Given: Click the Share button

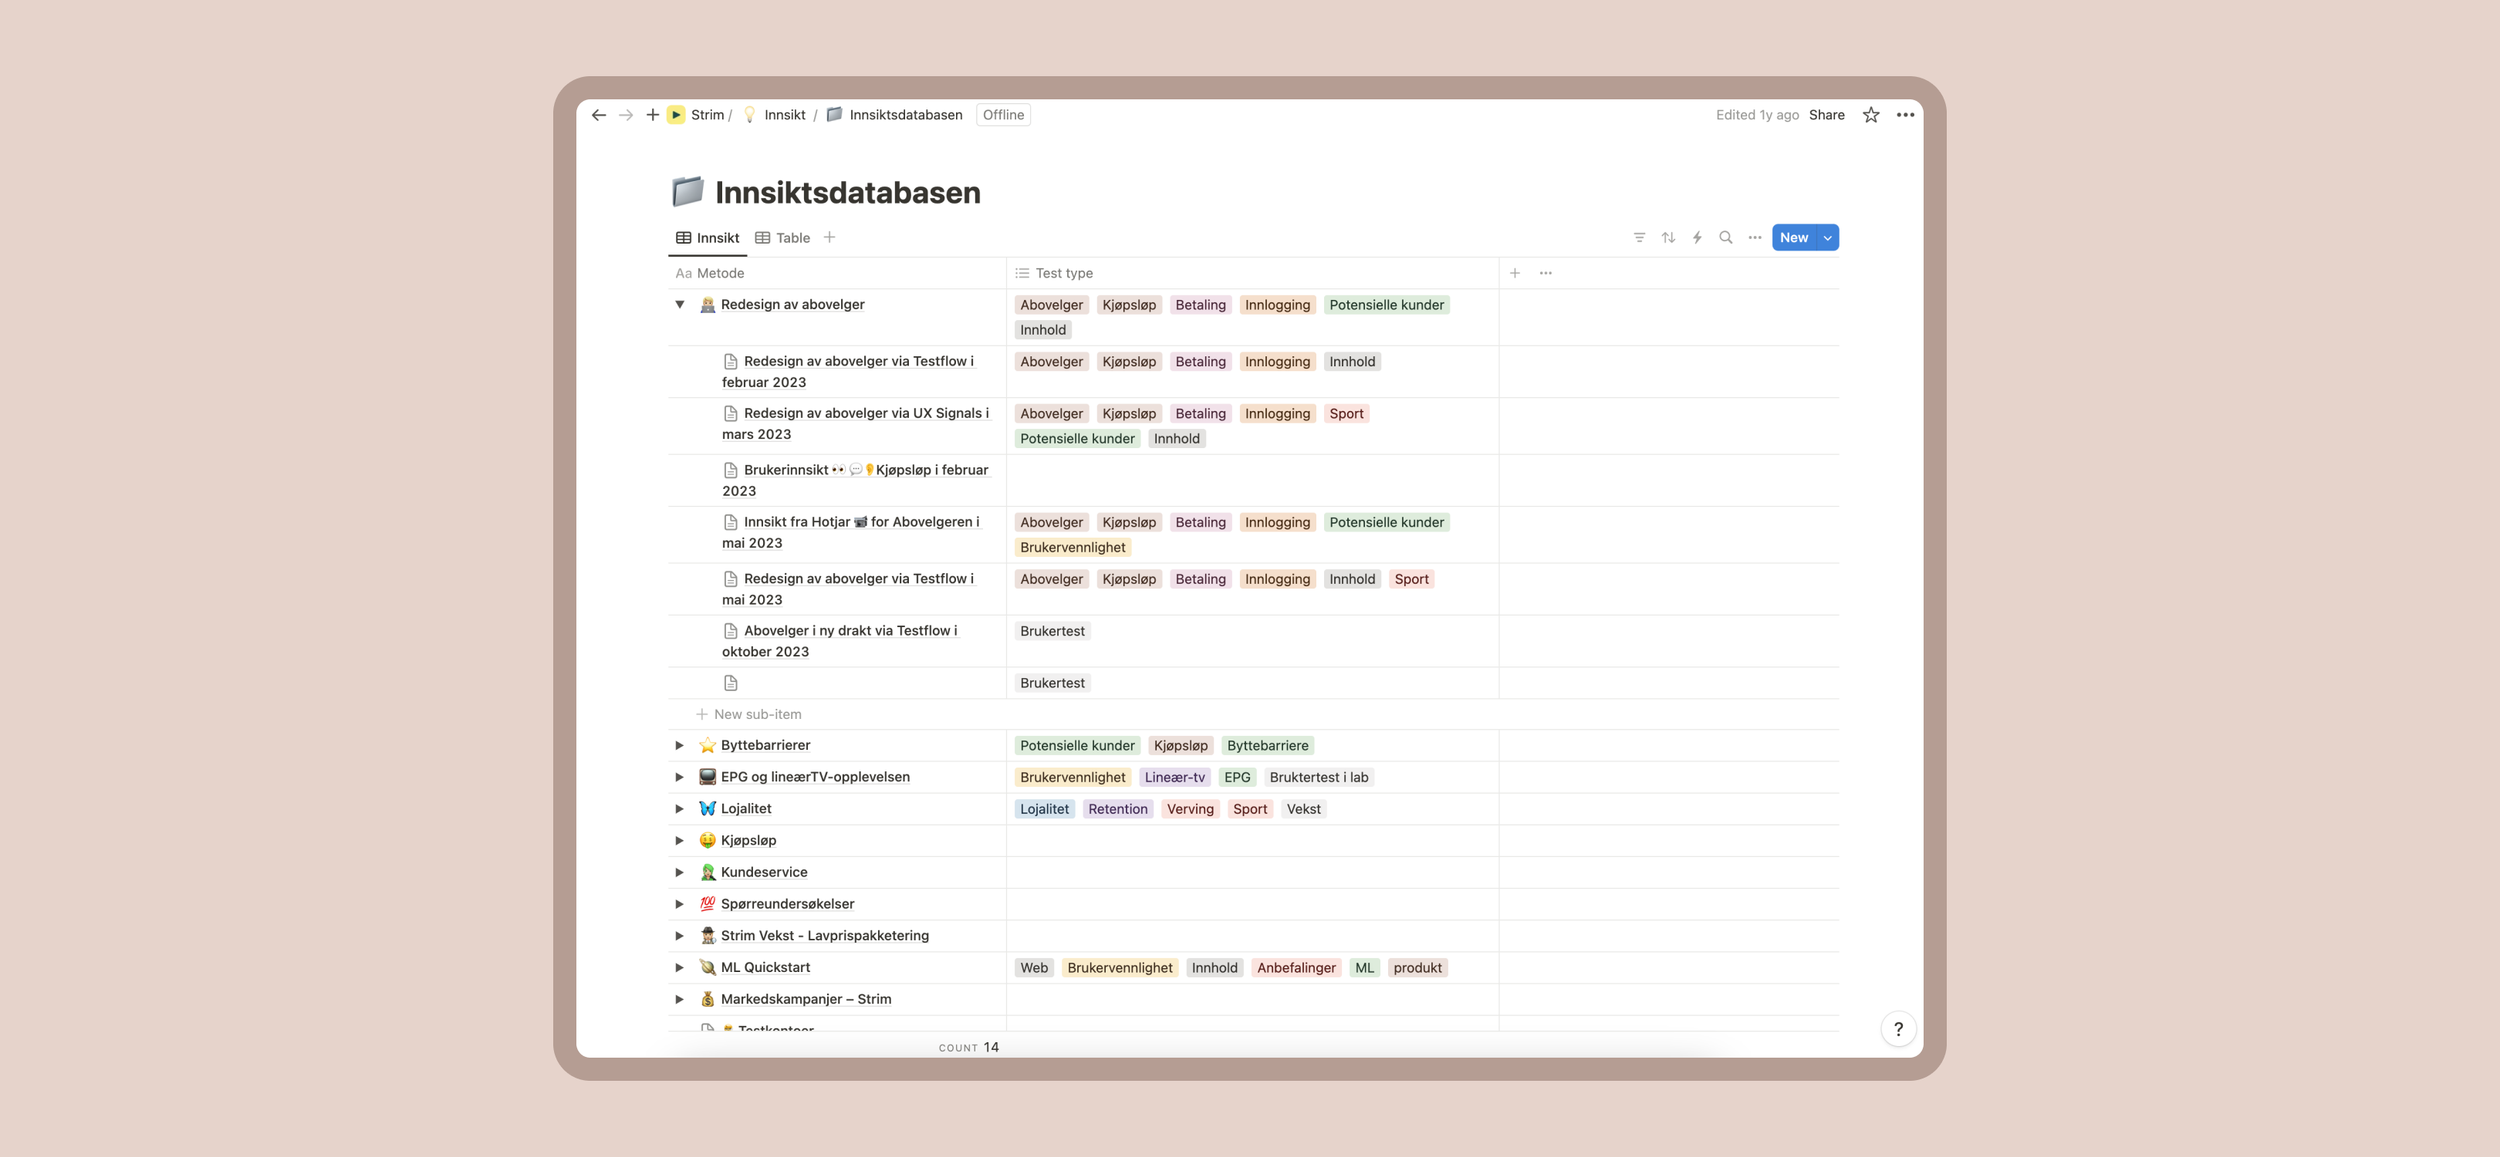Looking at the screenshot, I should tap(1826, 115).
